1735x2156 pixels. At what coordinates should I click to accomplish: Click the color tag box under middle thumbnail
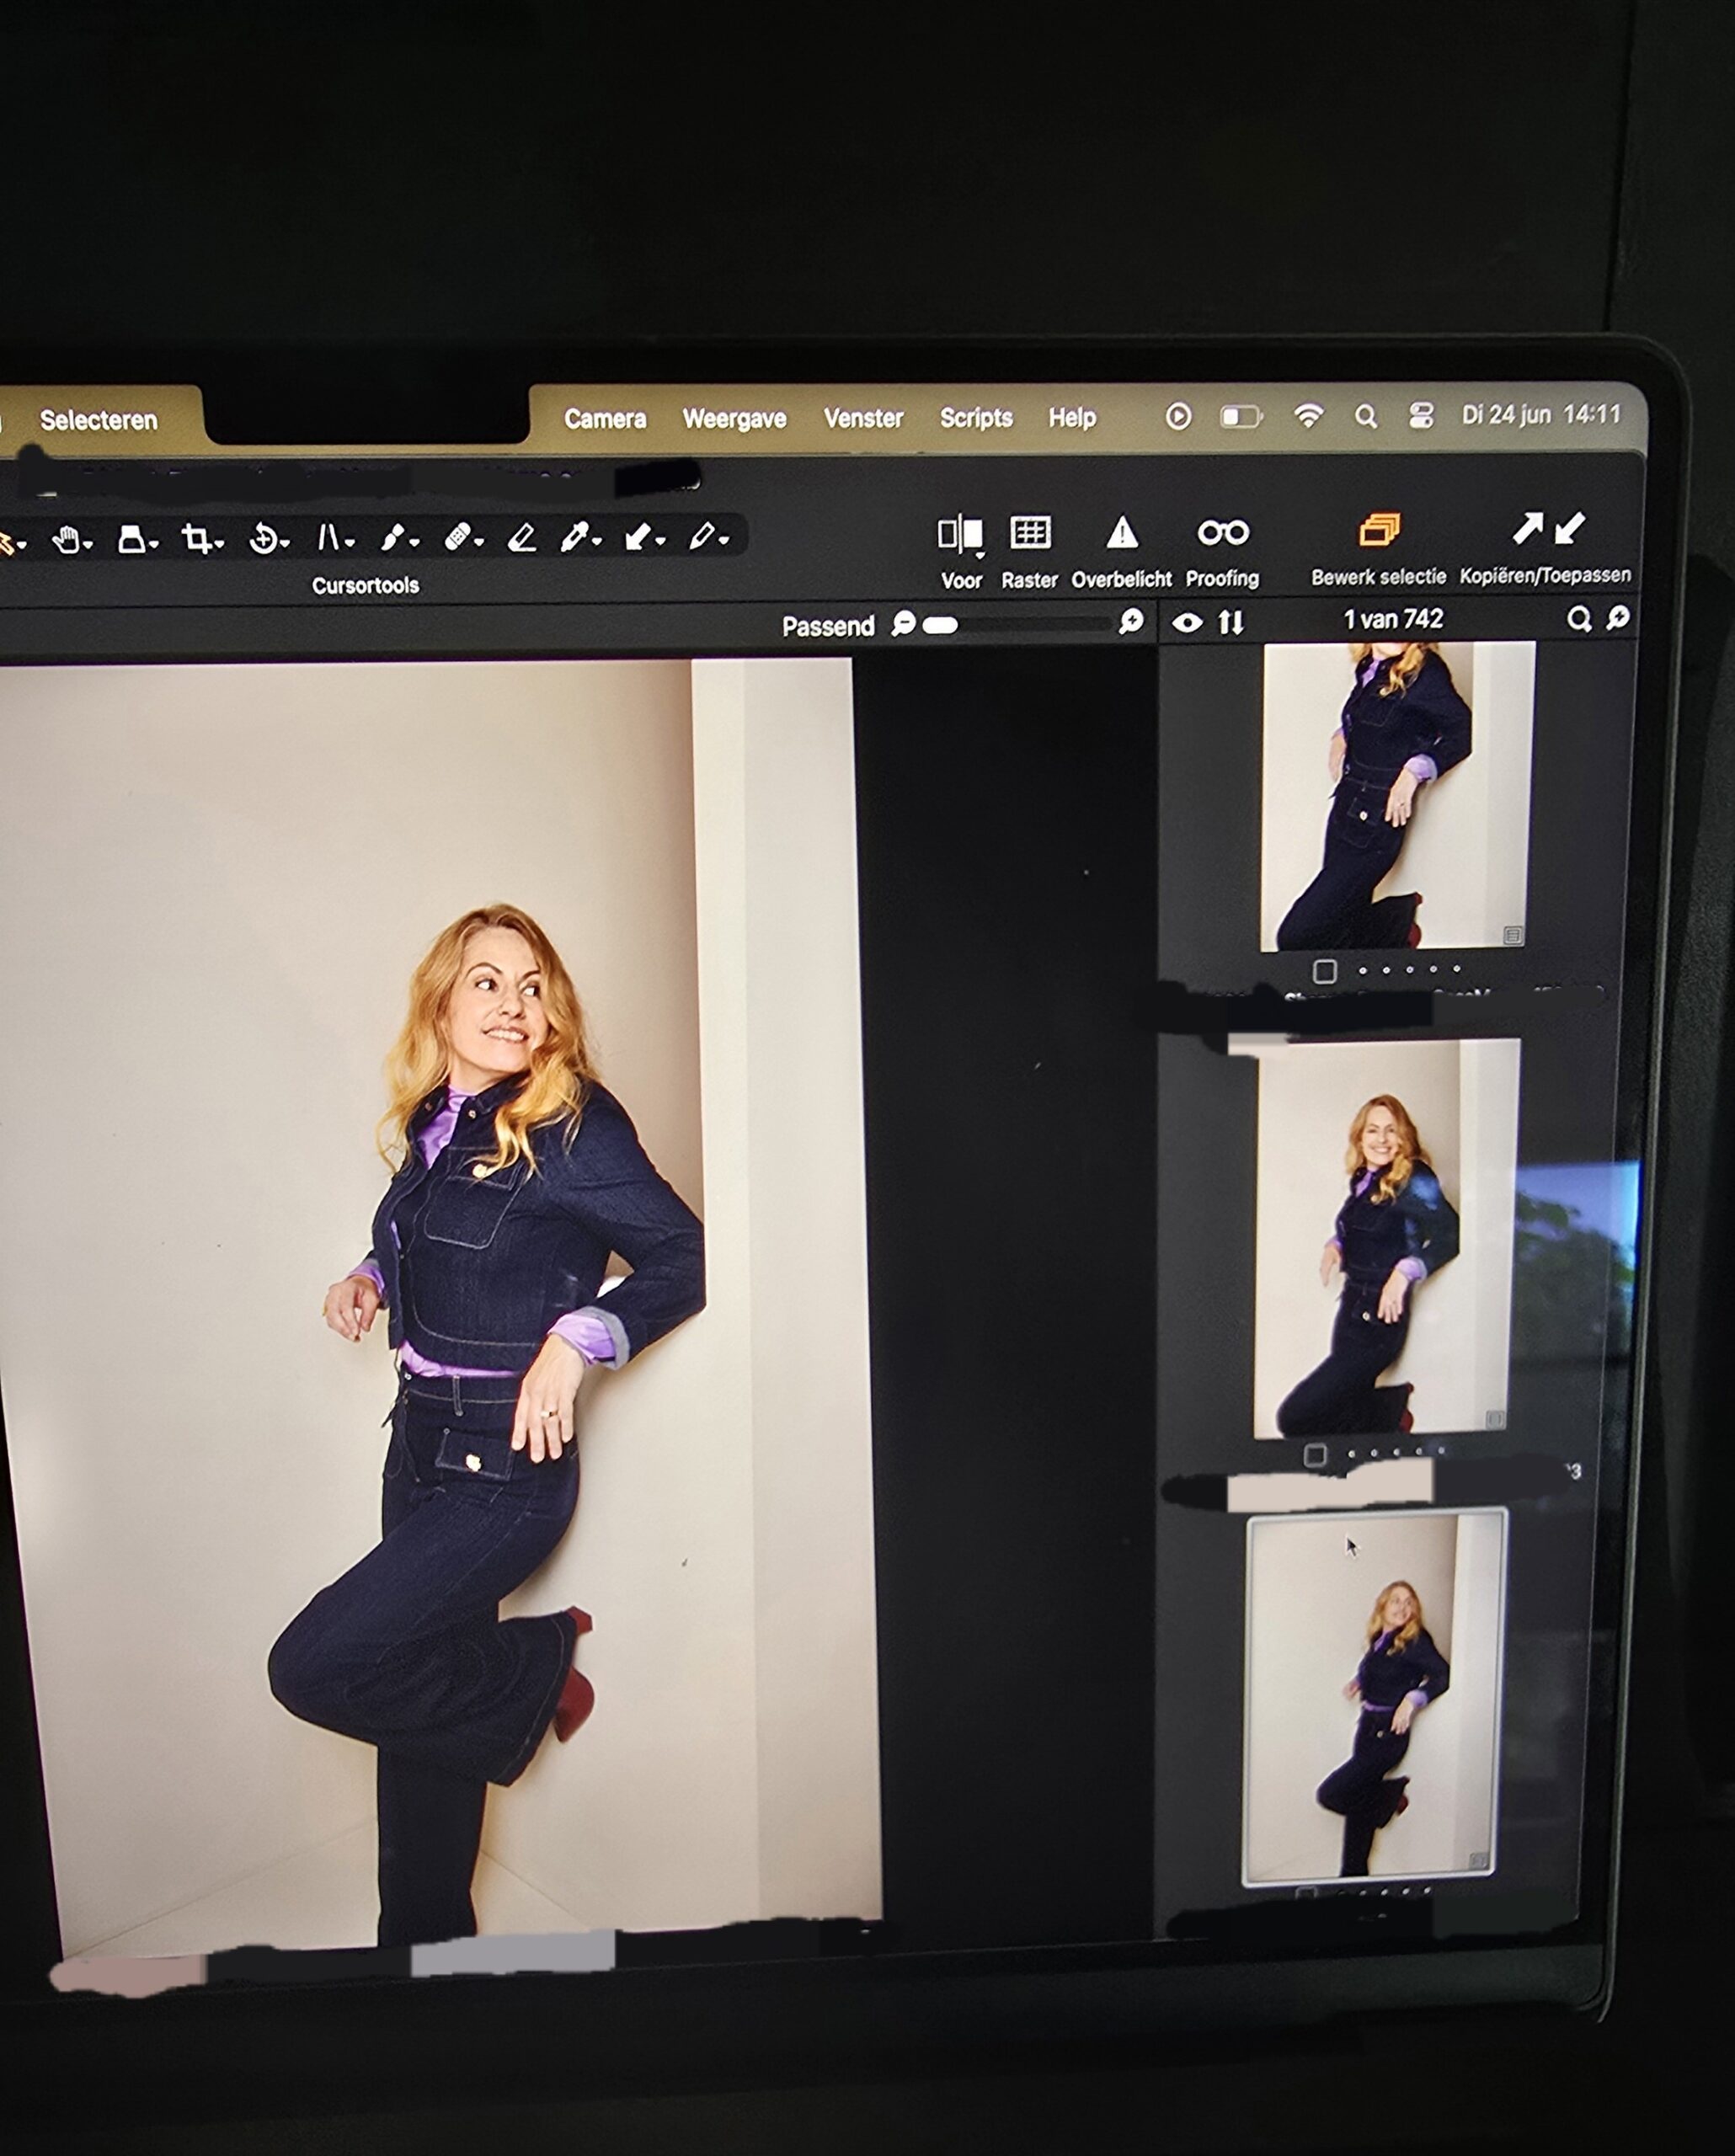pos(1316,1455)
